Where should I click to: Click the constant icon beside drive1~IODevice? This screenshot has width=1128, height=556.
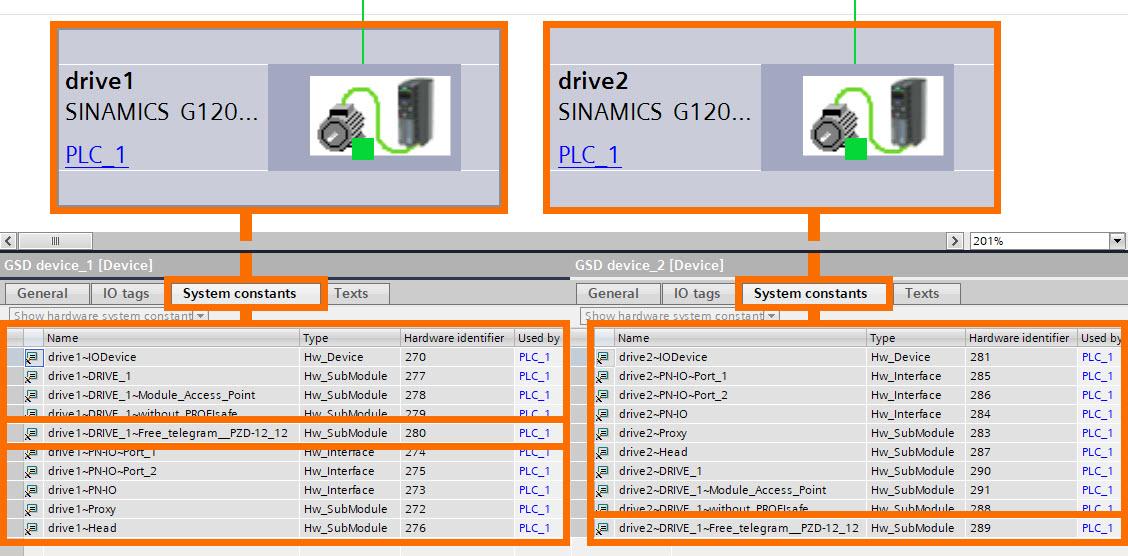(x=32, y=357)
